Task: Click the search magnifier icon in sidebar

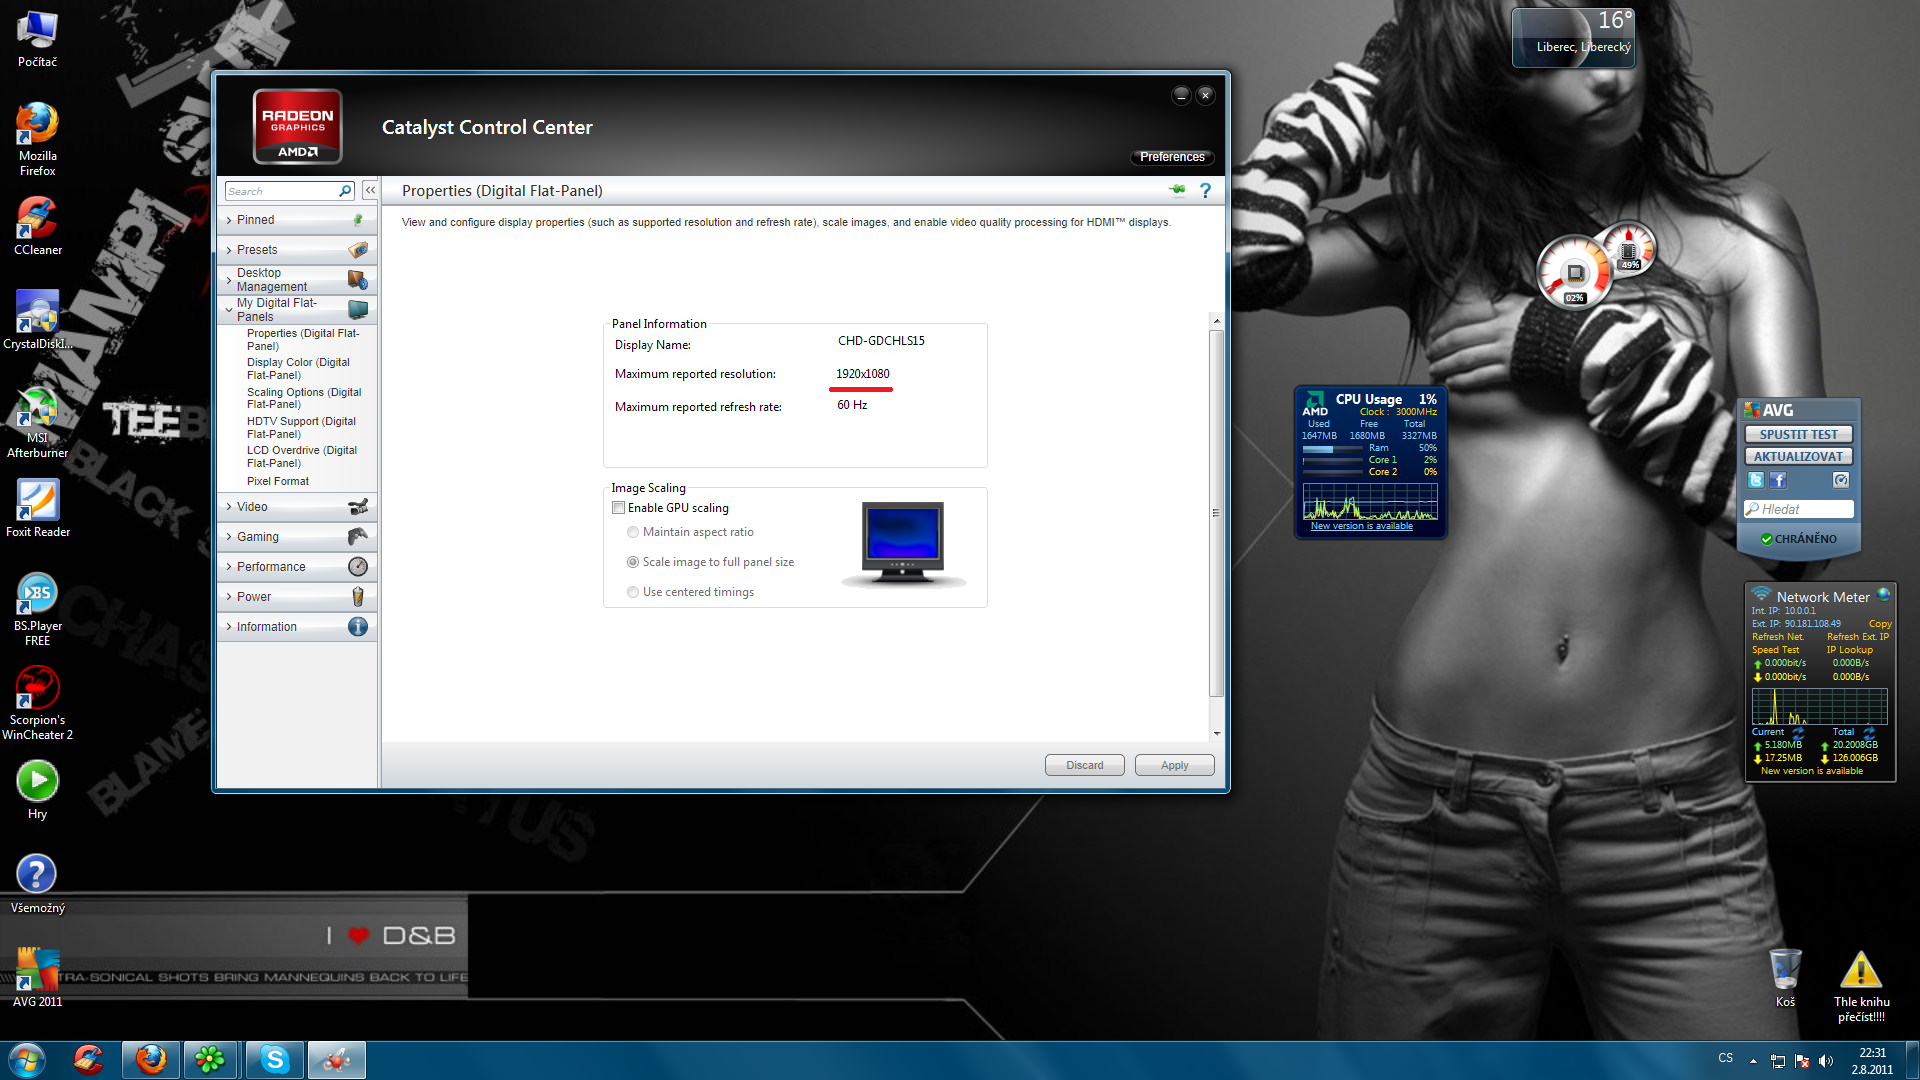Action: (345, 191)
